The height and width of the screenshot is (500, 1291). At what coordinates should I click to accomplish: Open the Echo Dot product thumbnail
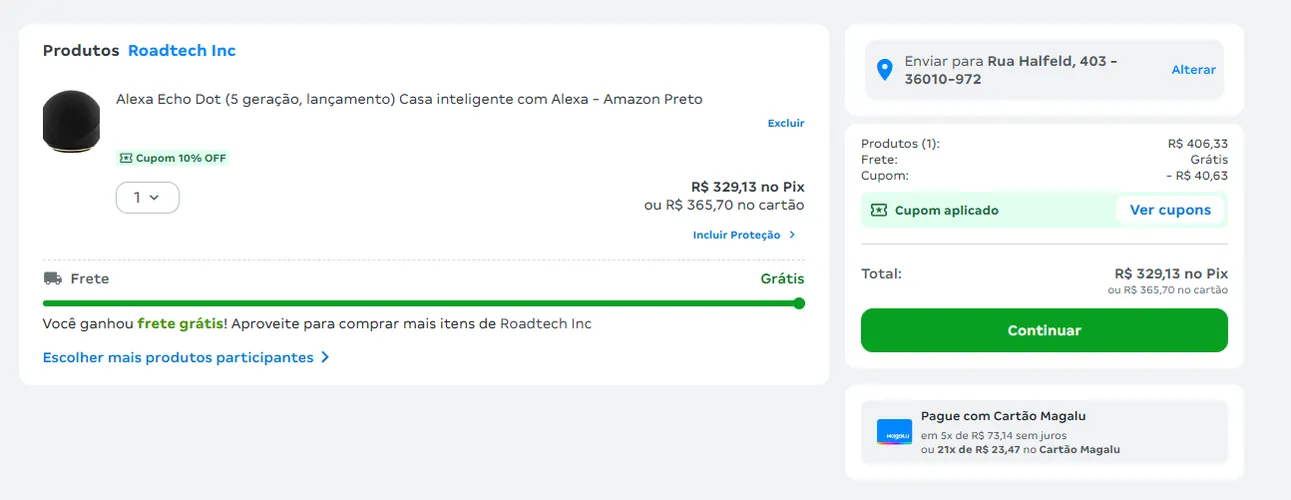pos(71,122)
